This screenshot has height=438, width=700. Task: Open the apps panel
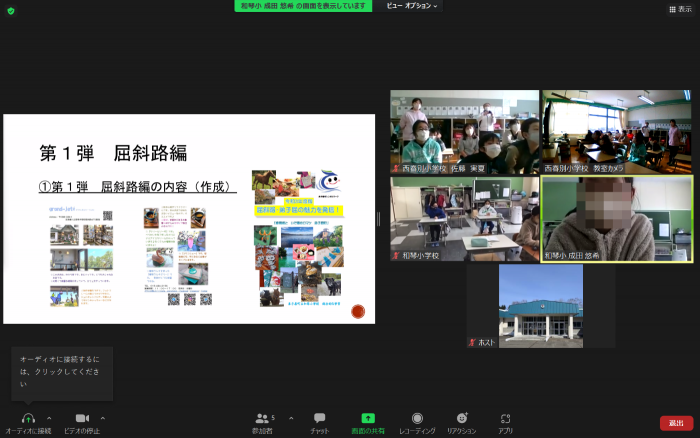[x=506, y=418]
